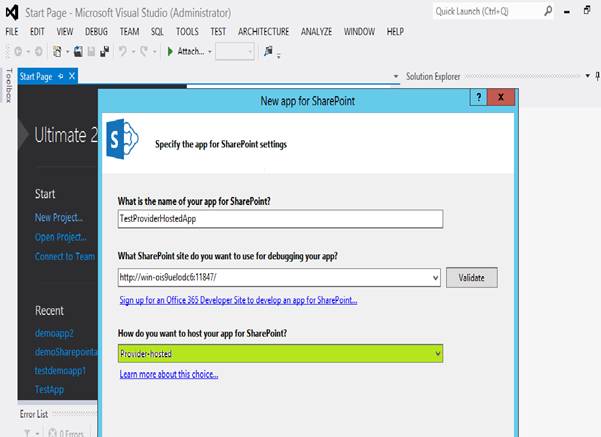Click the restore Visual Studio window button
Screen dimensions: 601x437
click(x=587, y=10)
